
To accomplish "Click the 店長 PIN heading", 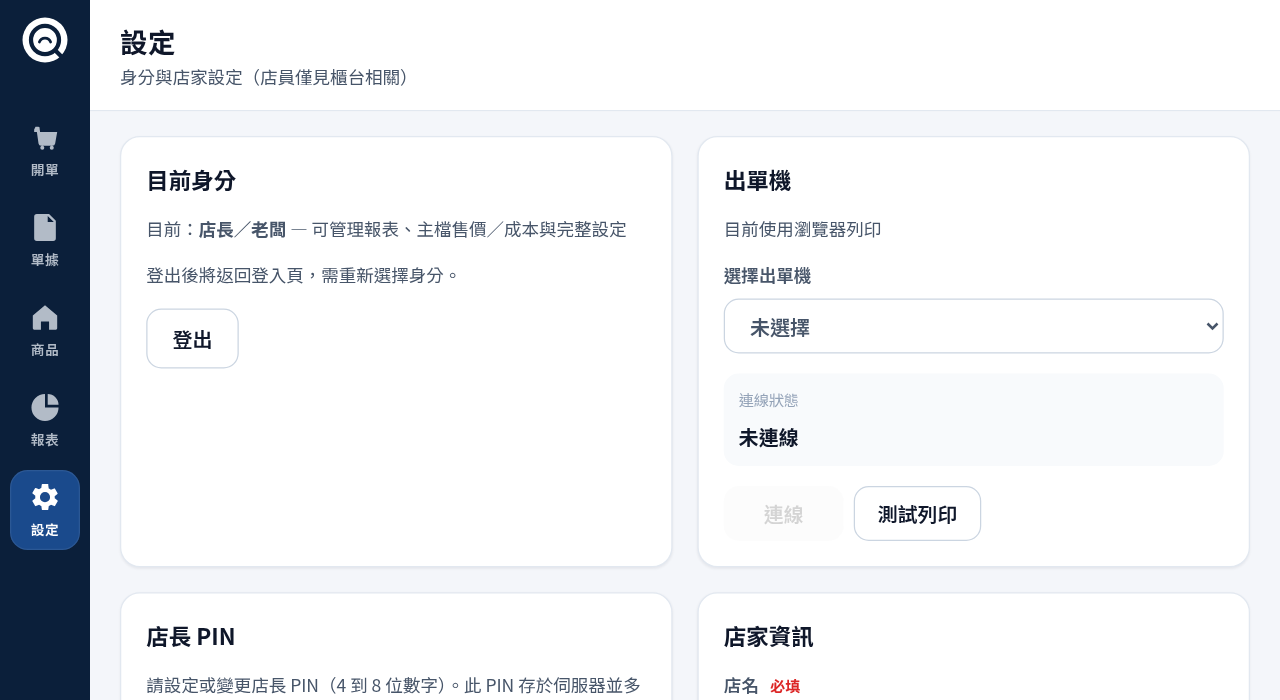I will (x=191, y=637).
